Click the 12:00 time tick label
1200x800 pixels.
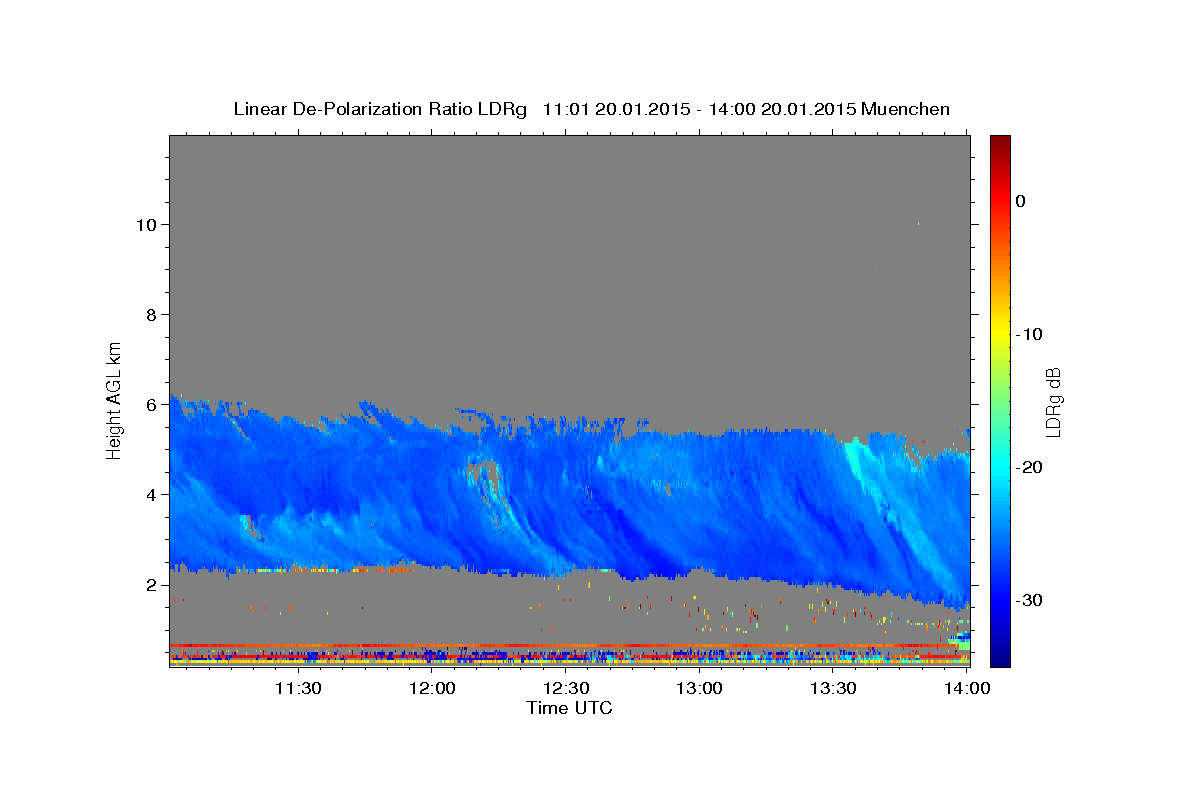point(433,688)
